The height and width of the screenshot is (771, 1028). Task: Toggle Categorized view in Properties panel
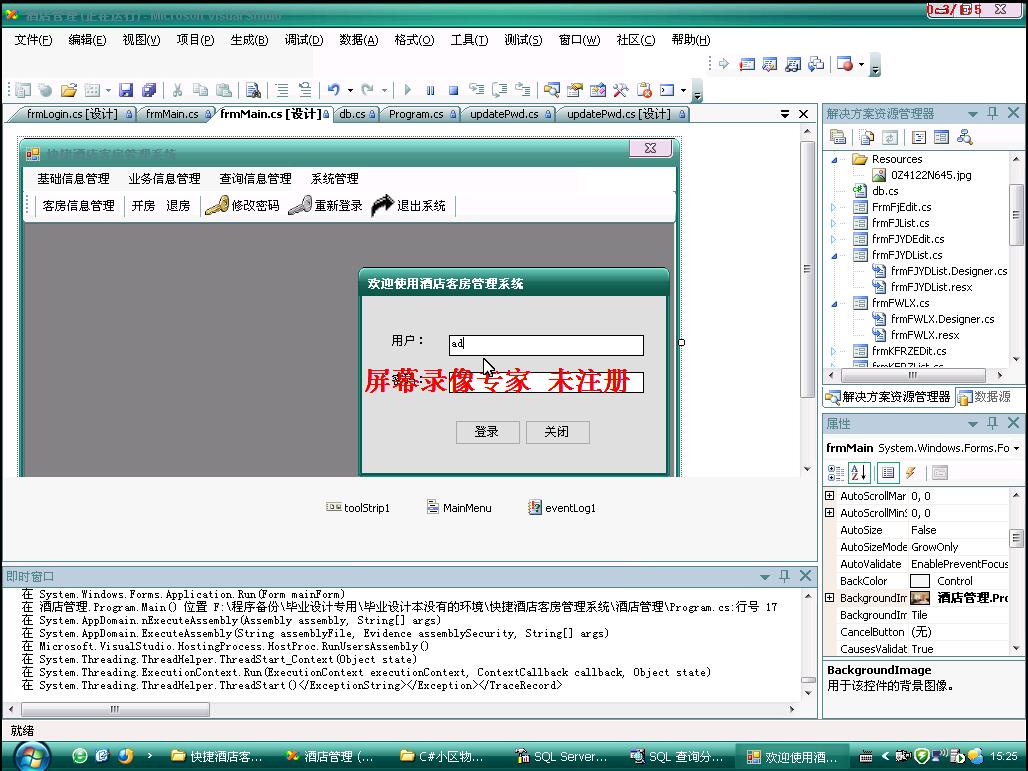click(836, 472)
